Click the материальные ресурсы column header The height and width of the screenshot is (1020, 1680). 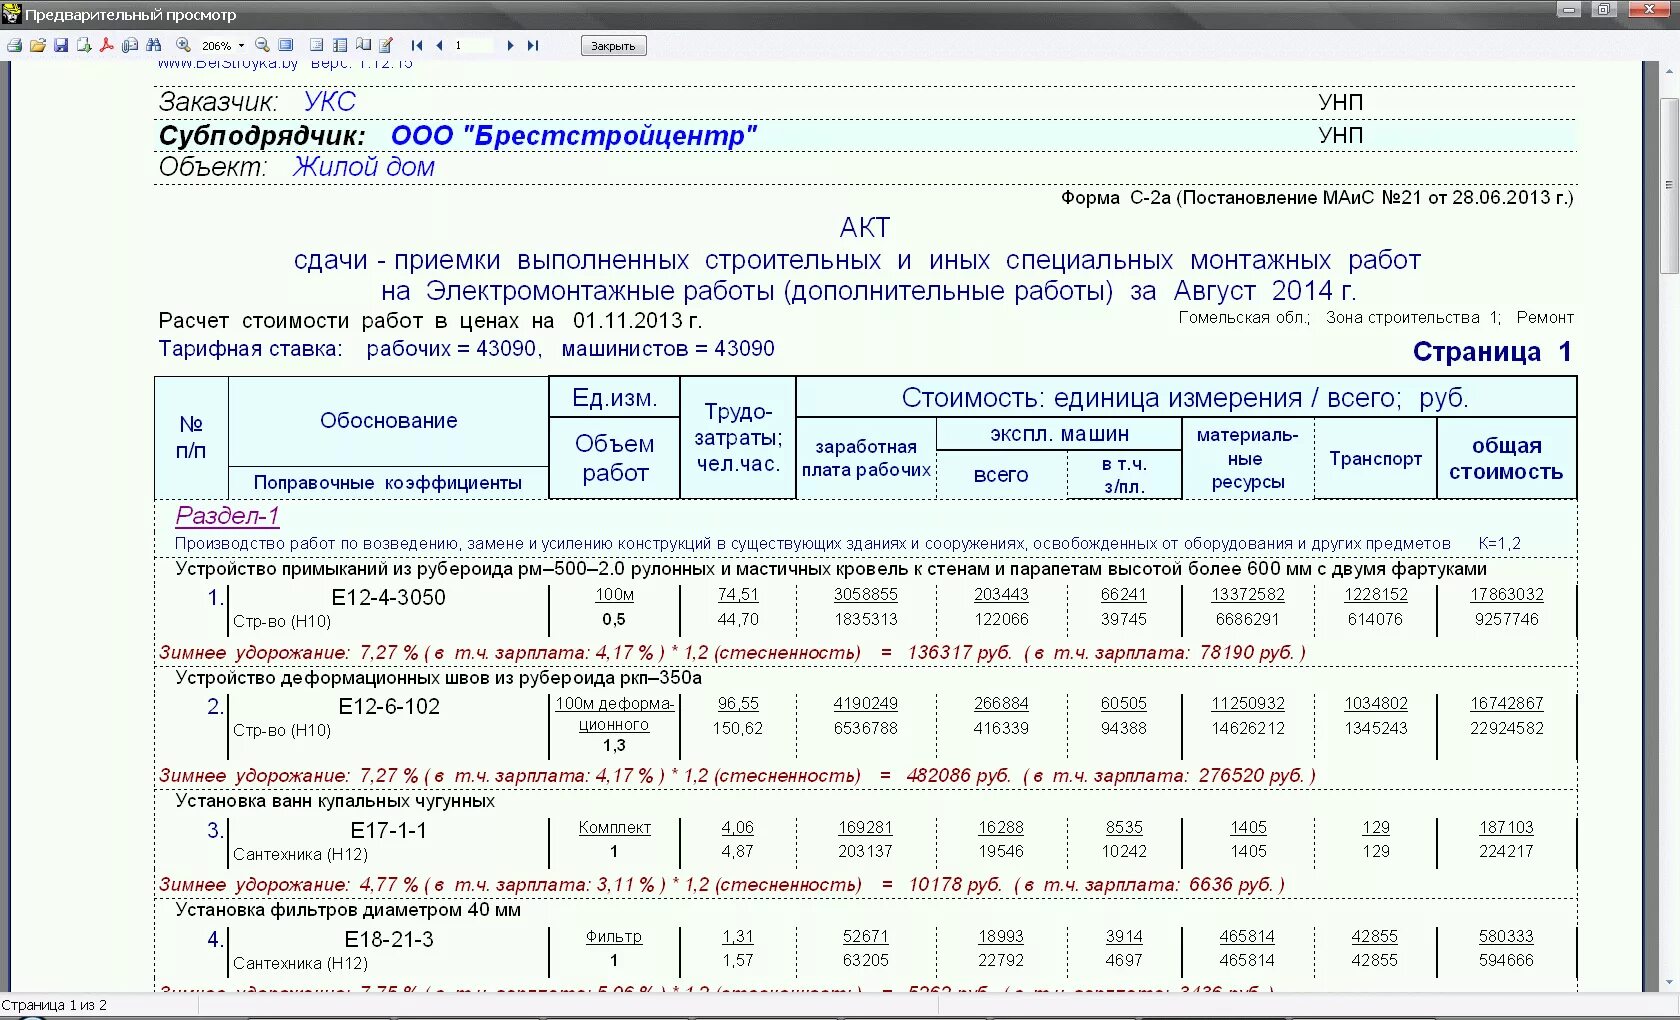pyautogui.click(x=1247, y=459)
